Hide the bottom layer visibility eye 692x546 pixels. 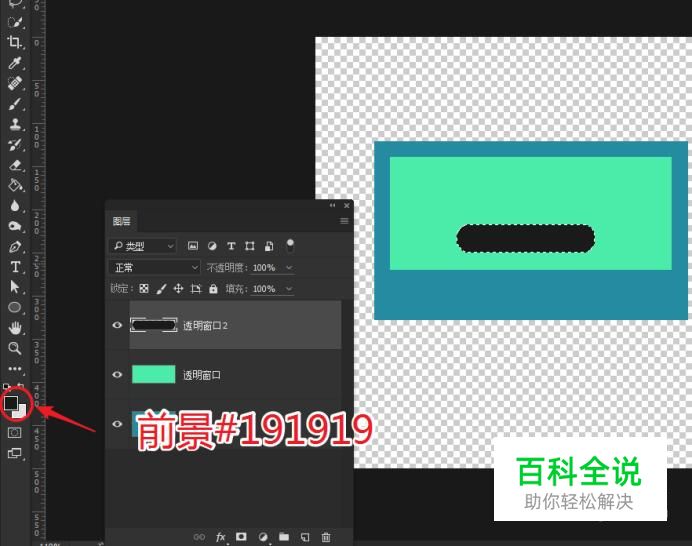(117, 424)
